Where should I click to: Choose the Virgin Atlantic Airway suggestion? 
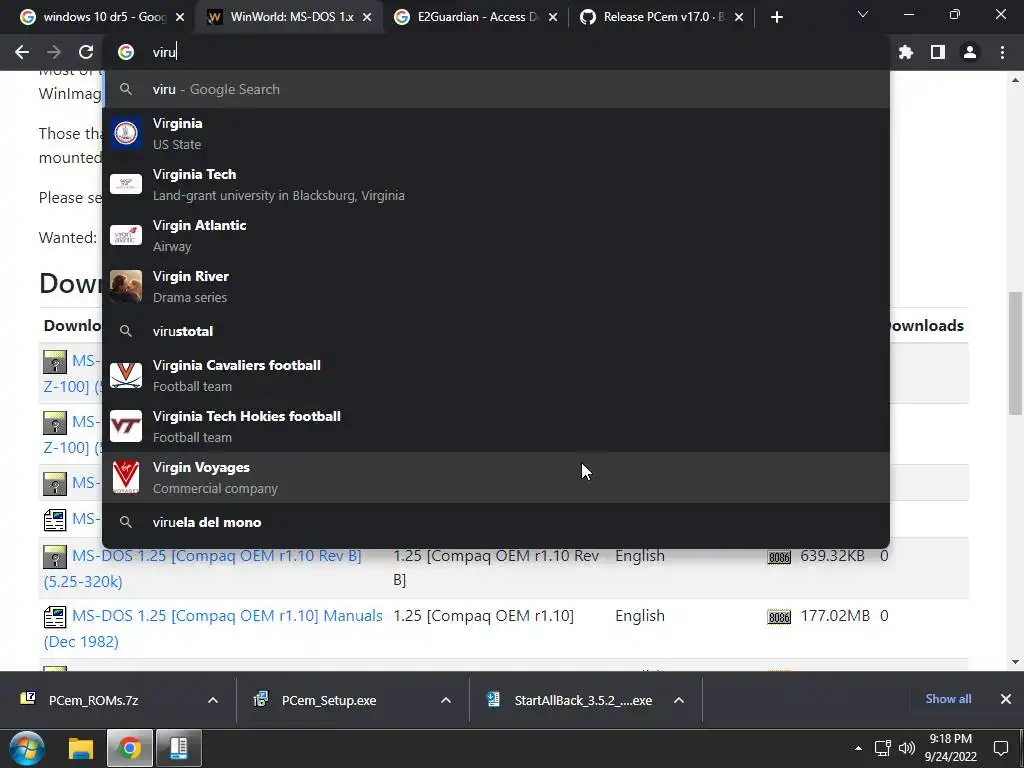pos(496,235)
